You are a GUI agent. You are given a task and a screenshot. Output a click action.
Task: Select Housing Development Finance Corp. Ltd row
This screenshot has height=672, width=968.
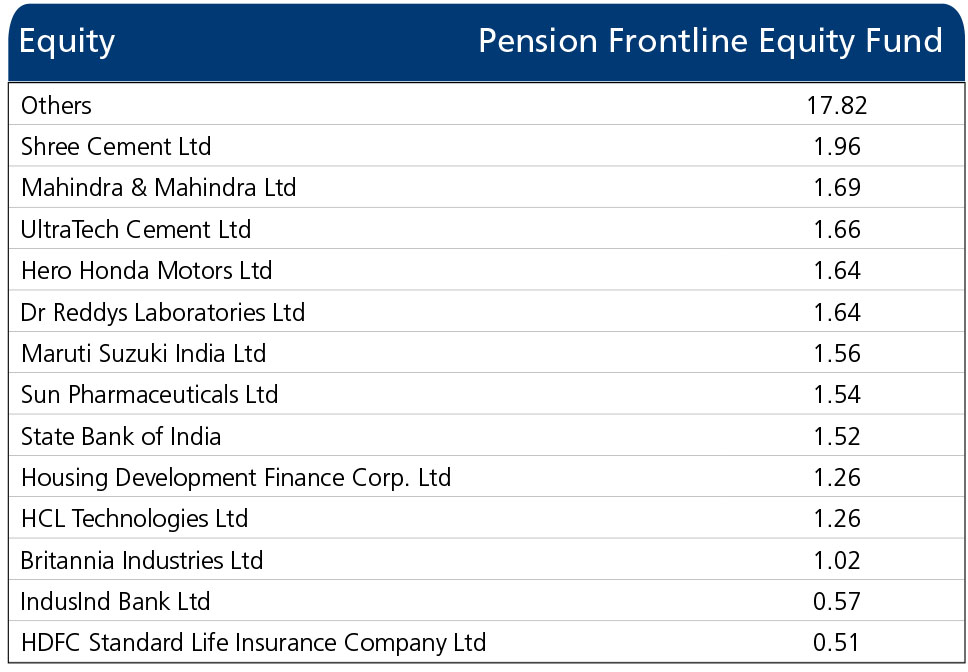click(486, 477)
